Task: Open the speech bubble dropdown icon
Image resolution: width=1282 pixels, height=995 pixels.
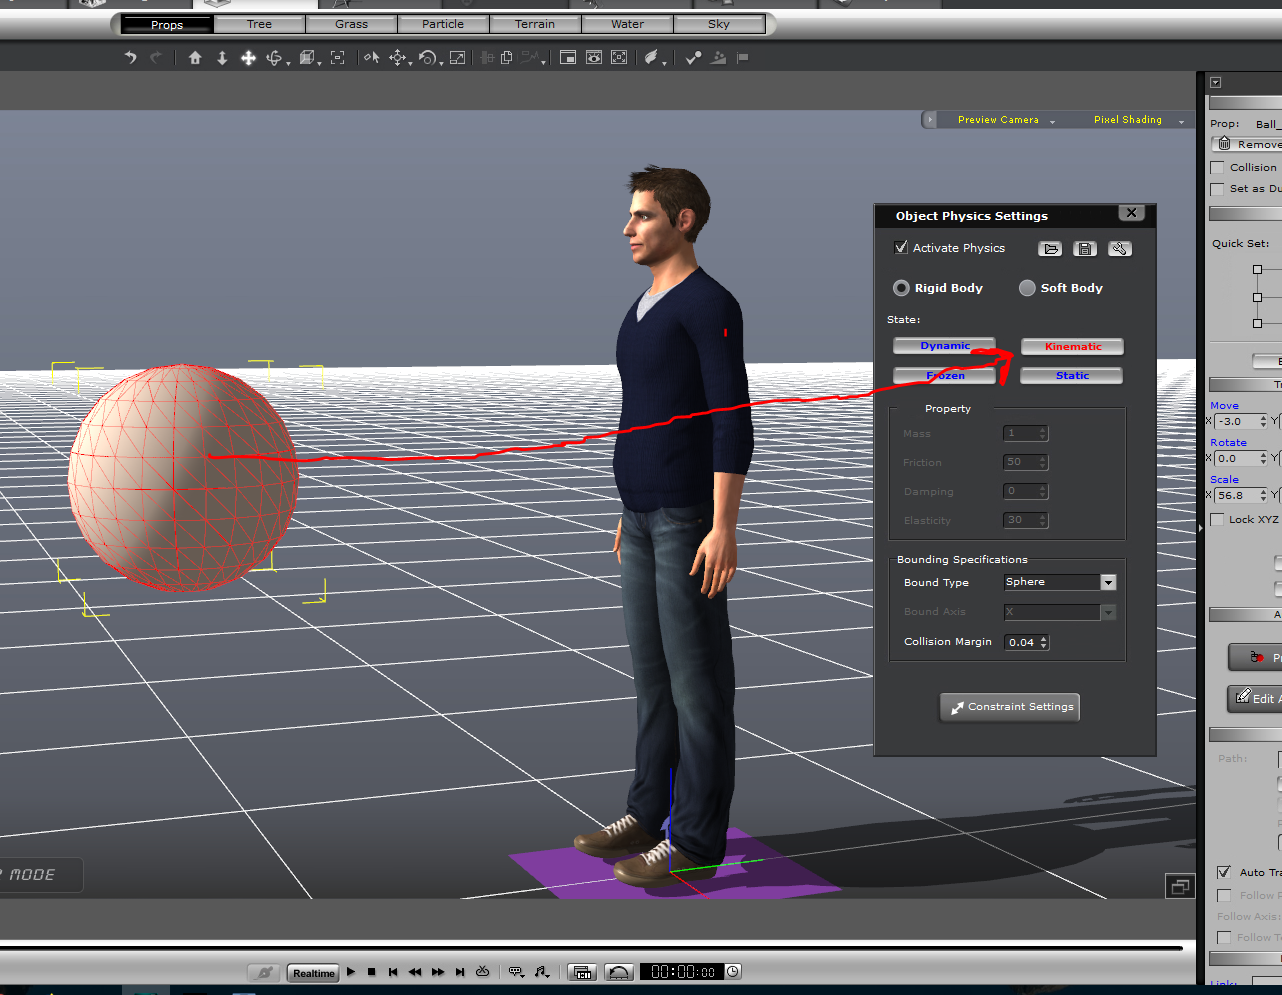Action: (517, 972)
